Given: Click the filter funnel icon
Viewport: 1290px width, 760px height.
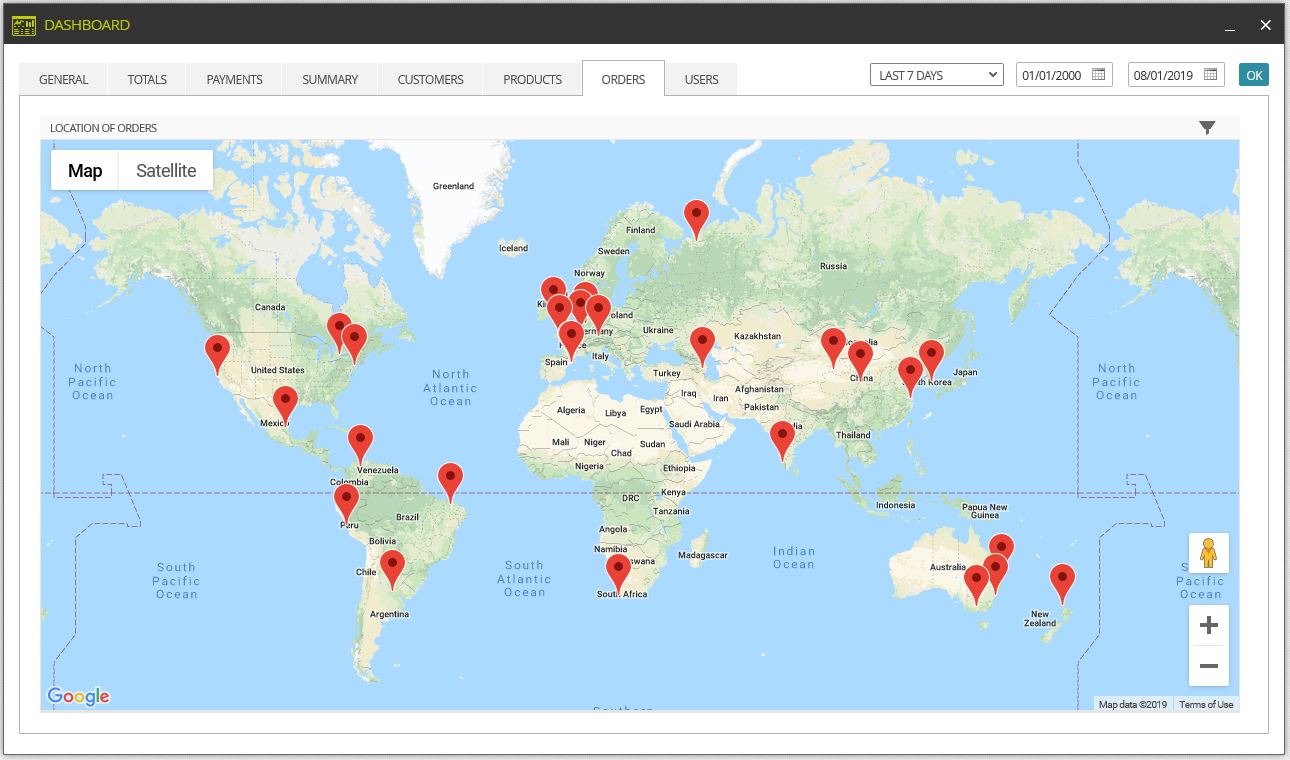Looking at the screenshot, I should pos(1207,127).
